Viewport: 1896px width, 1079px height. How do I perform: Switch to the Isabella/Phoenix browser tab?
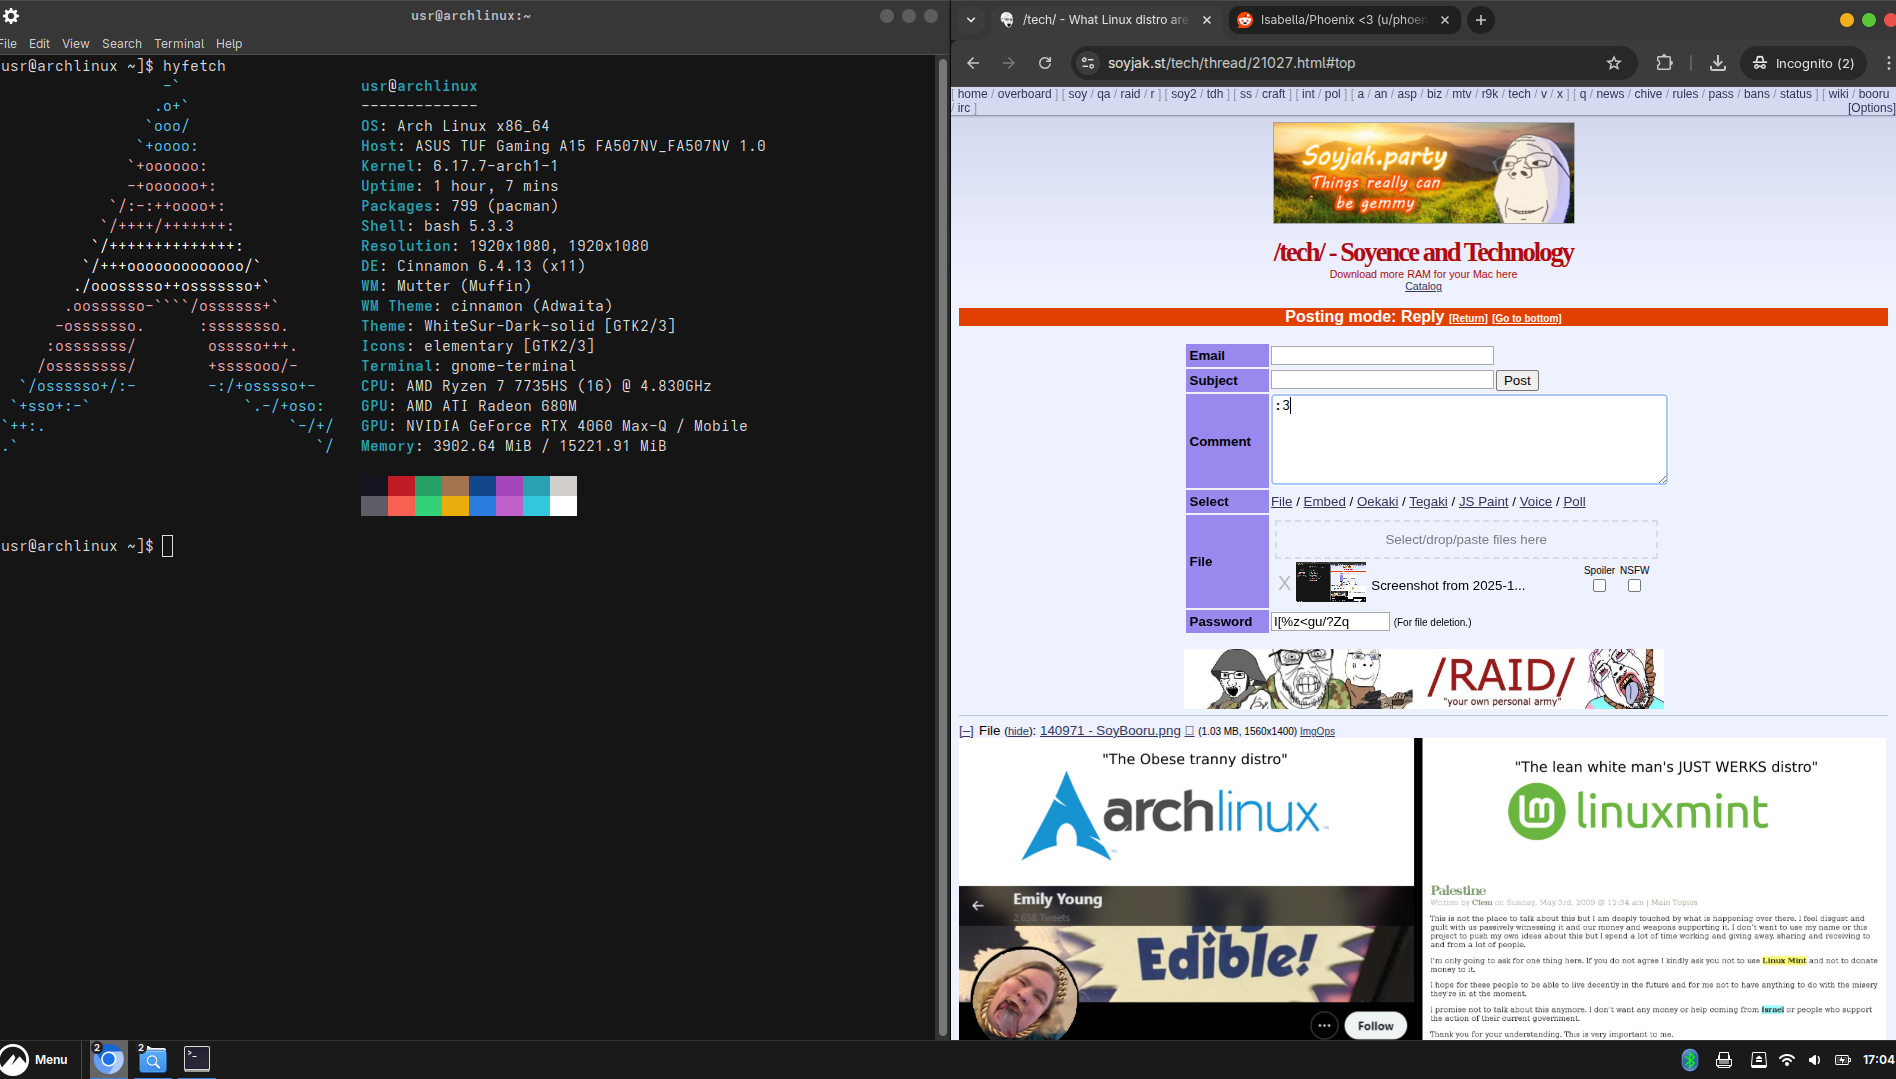[1341, 20]
